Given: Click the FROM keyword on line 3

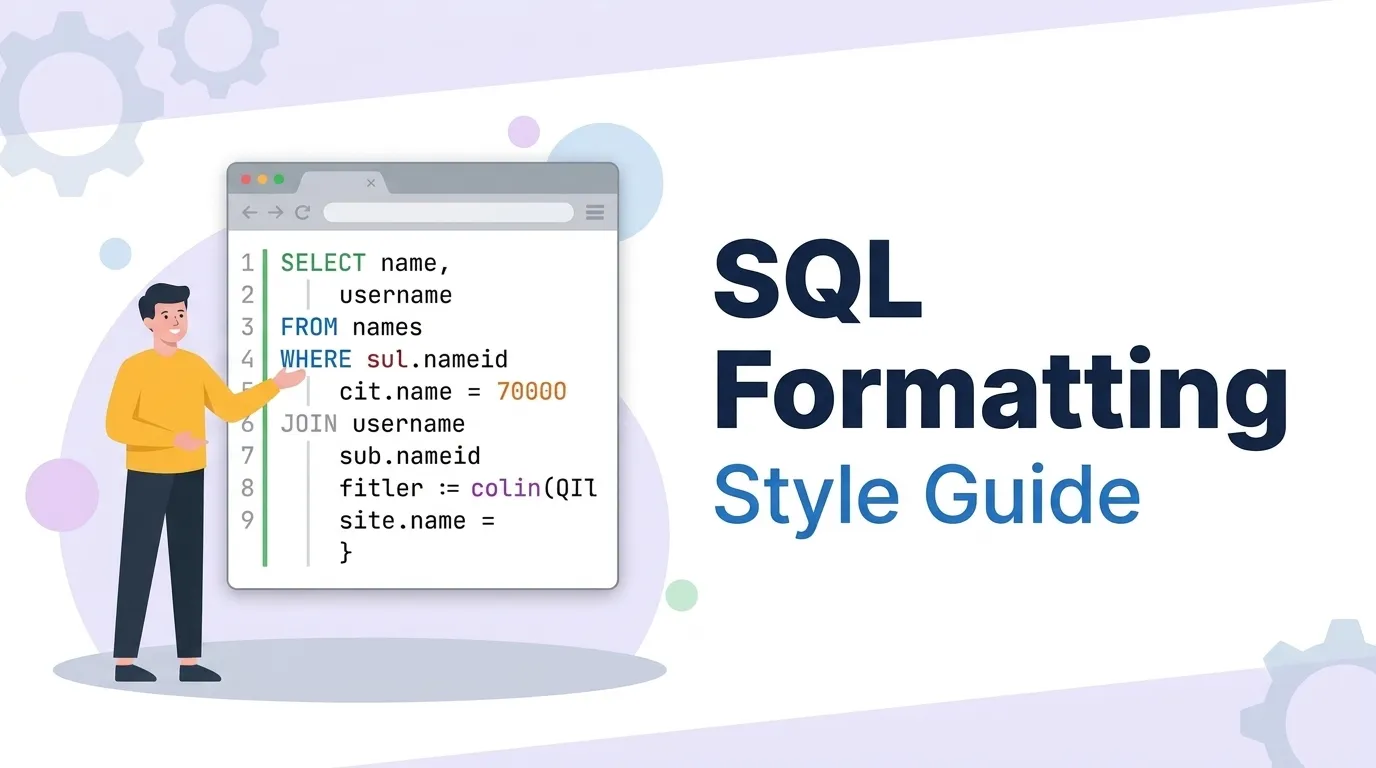Looking at the screenshot, I should click(x=309, y=327).
